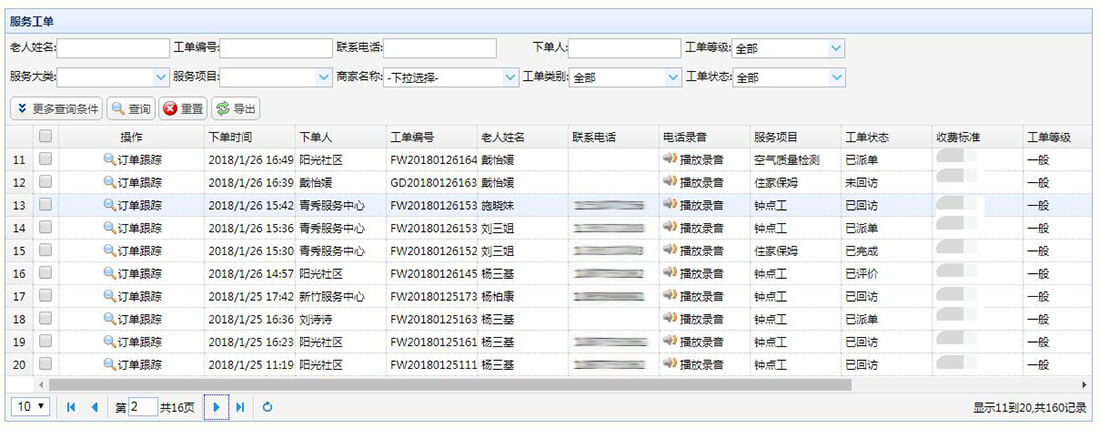Click the previous page arrow icon
The width and height of the screenshot is (1100, 429).
pos(95,407)
